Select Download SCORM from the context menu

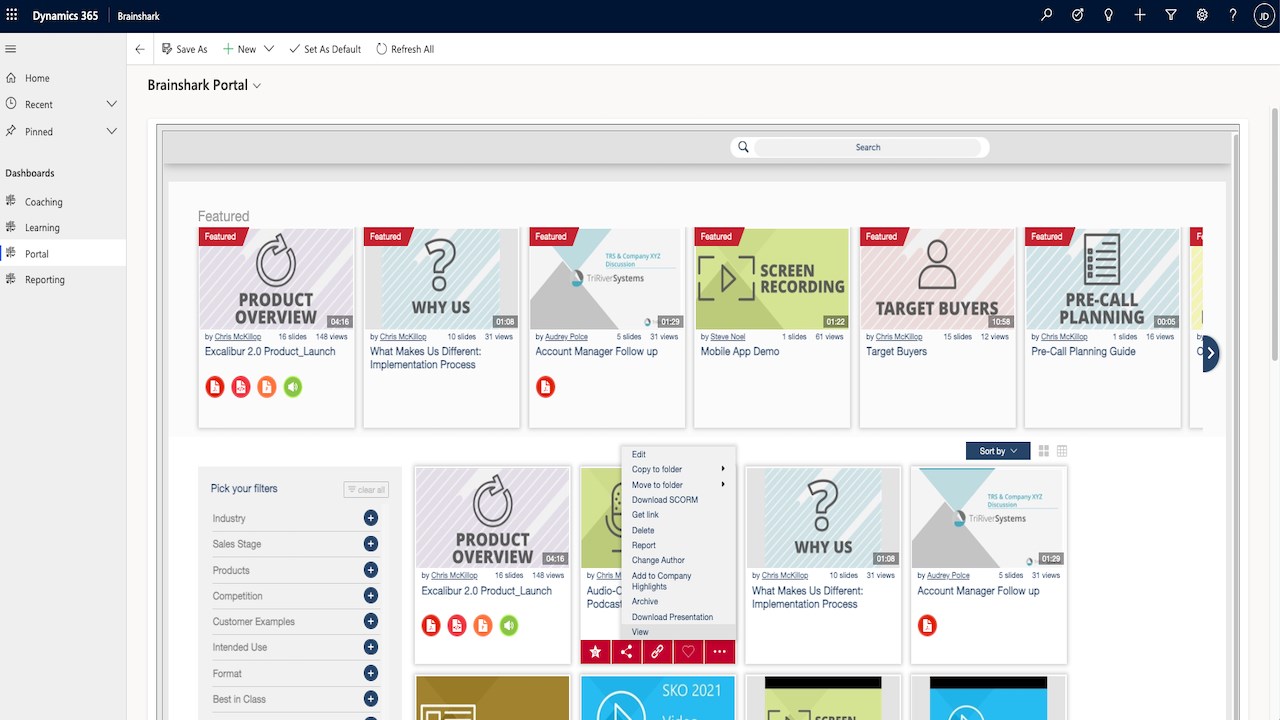pyautogui.click(x=664, y=499)
